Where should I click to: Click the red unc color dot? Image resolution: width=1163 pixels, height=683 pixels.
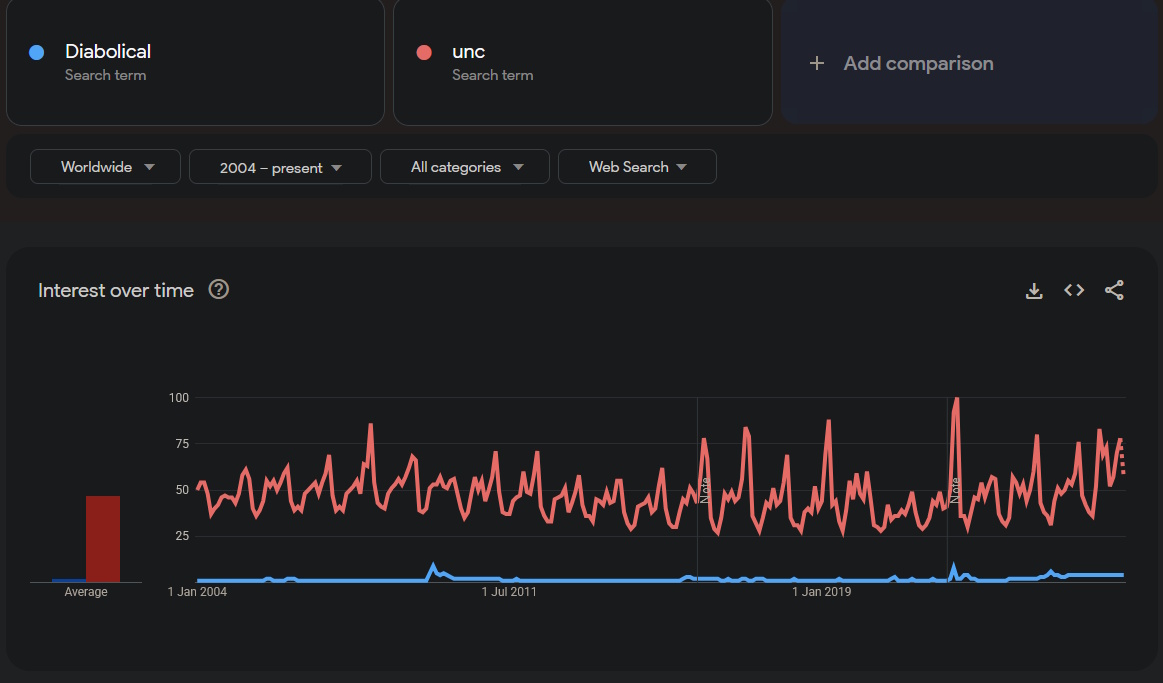coord(424,52)
